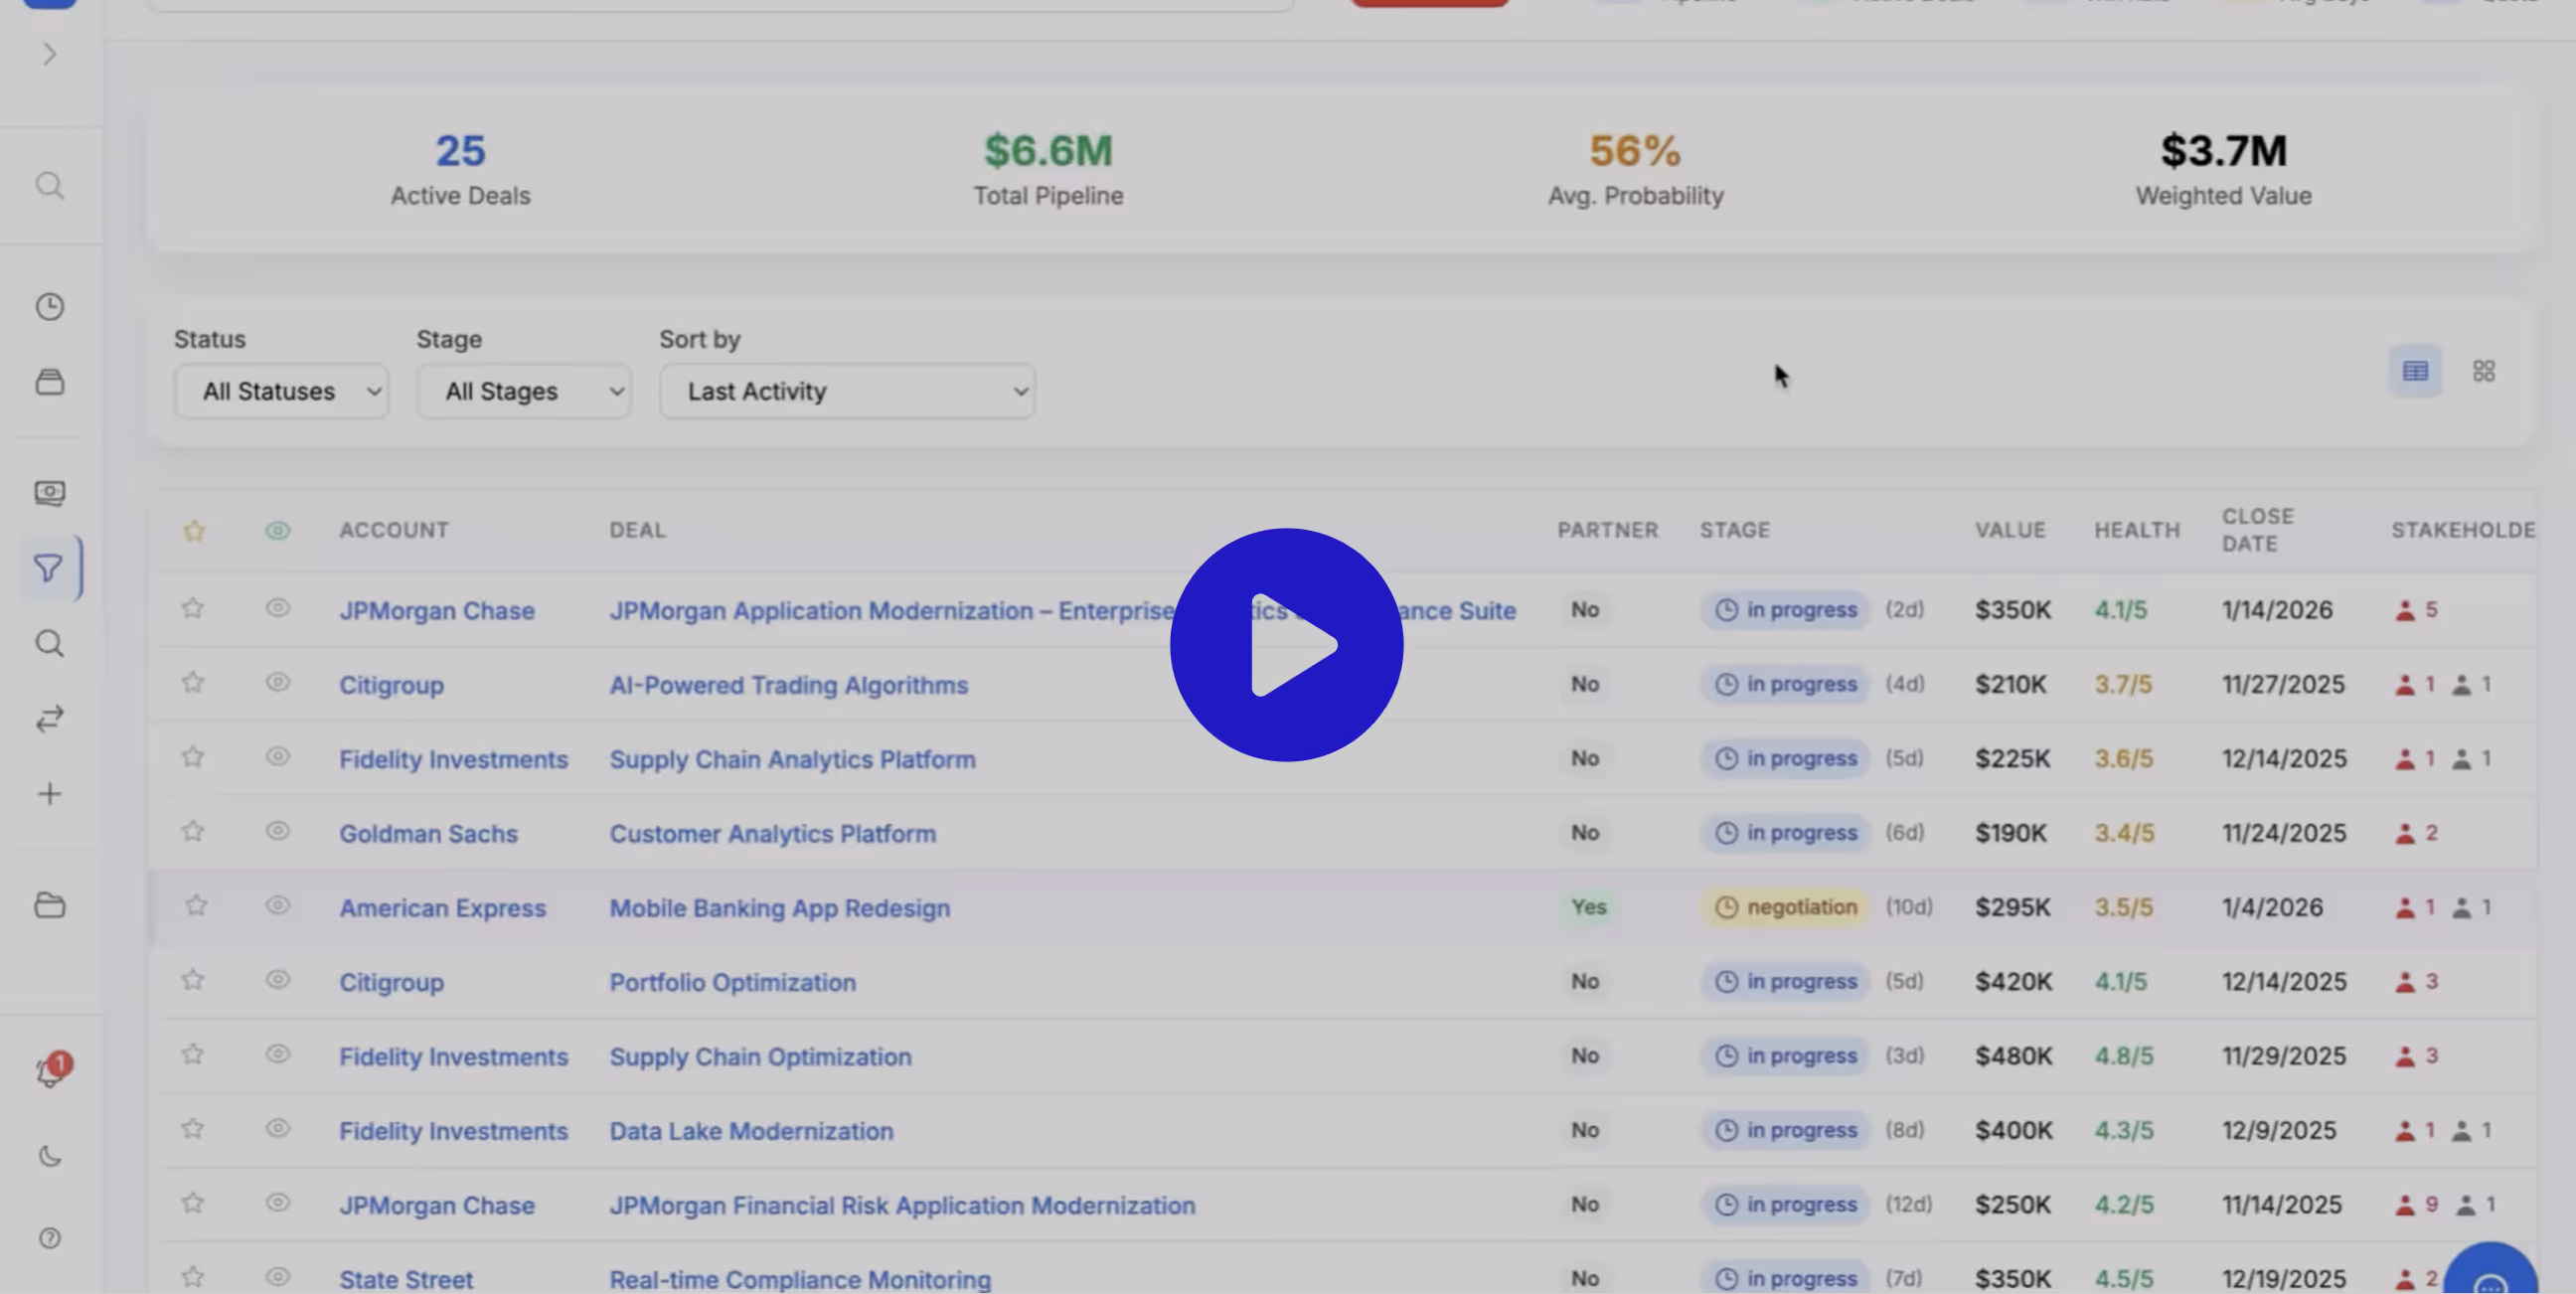
Task: Open the transfer arrows icon in sidebar
Action: 49,719
